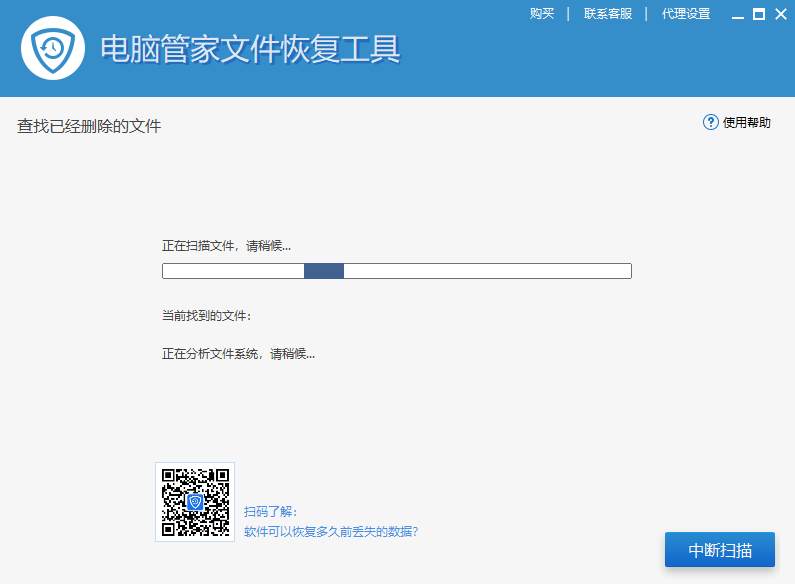
Task: Open 代理设置 proxy settings
Action: pos(686,14)
